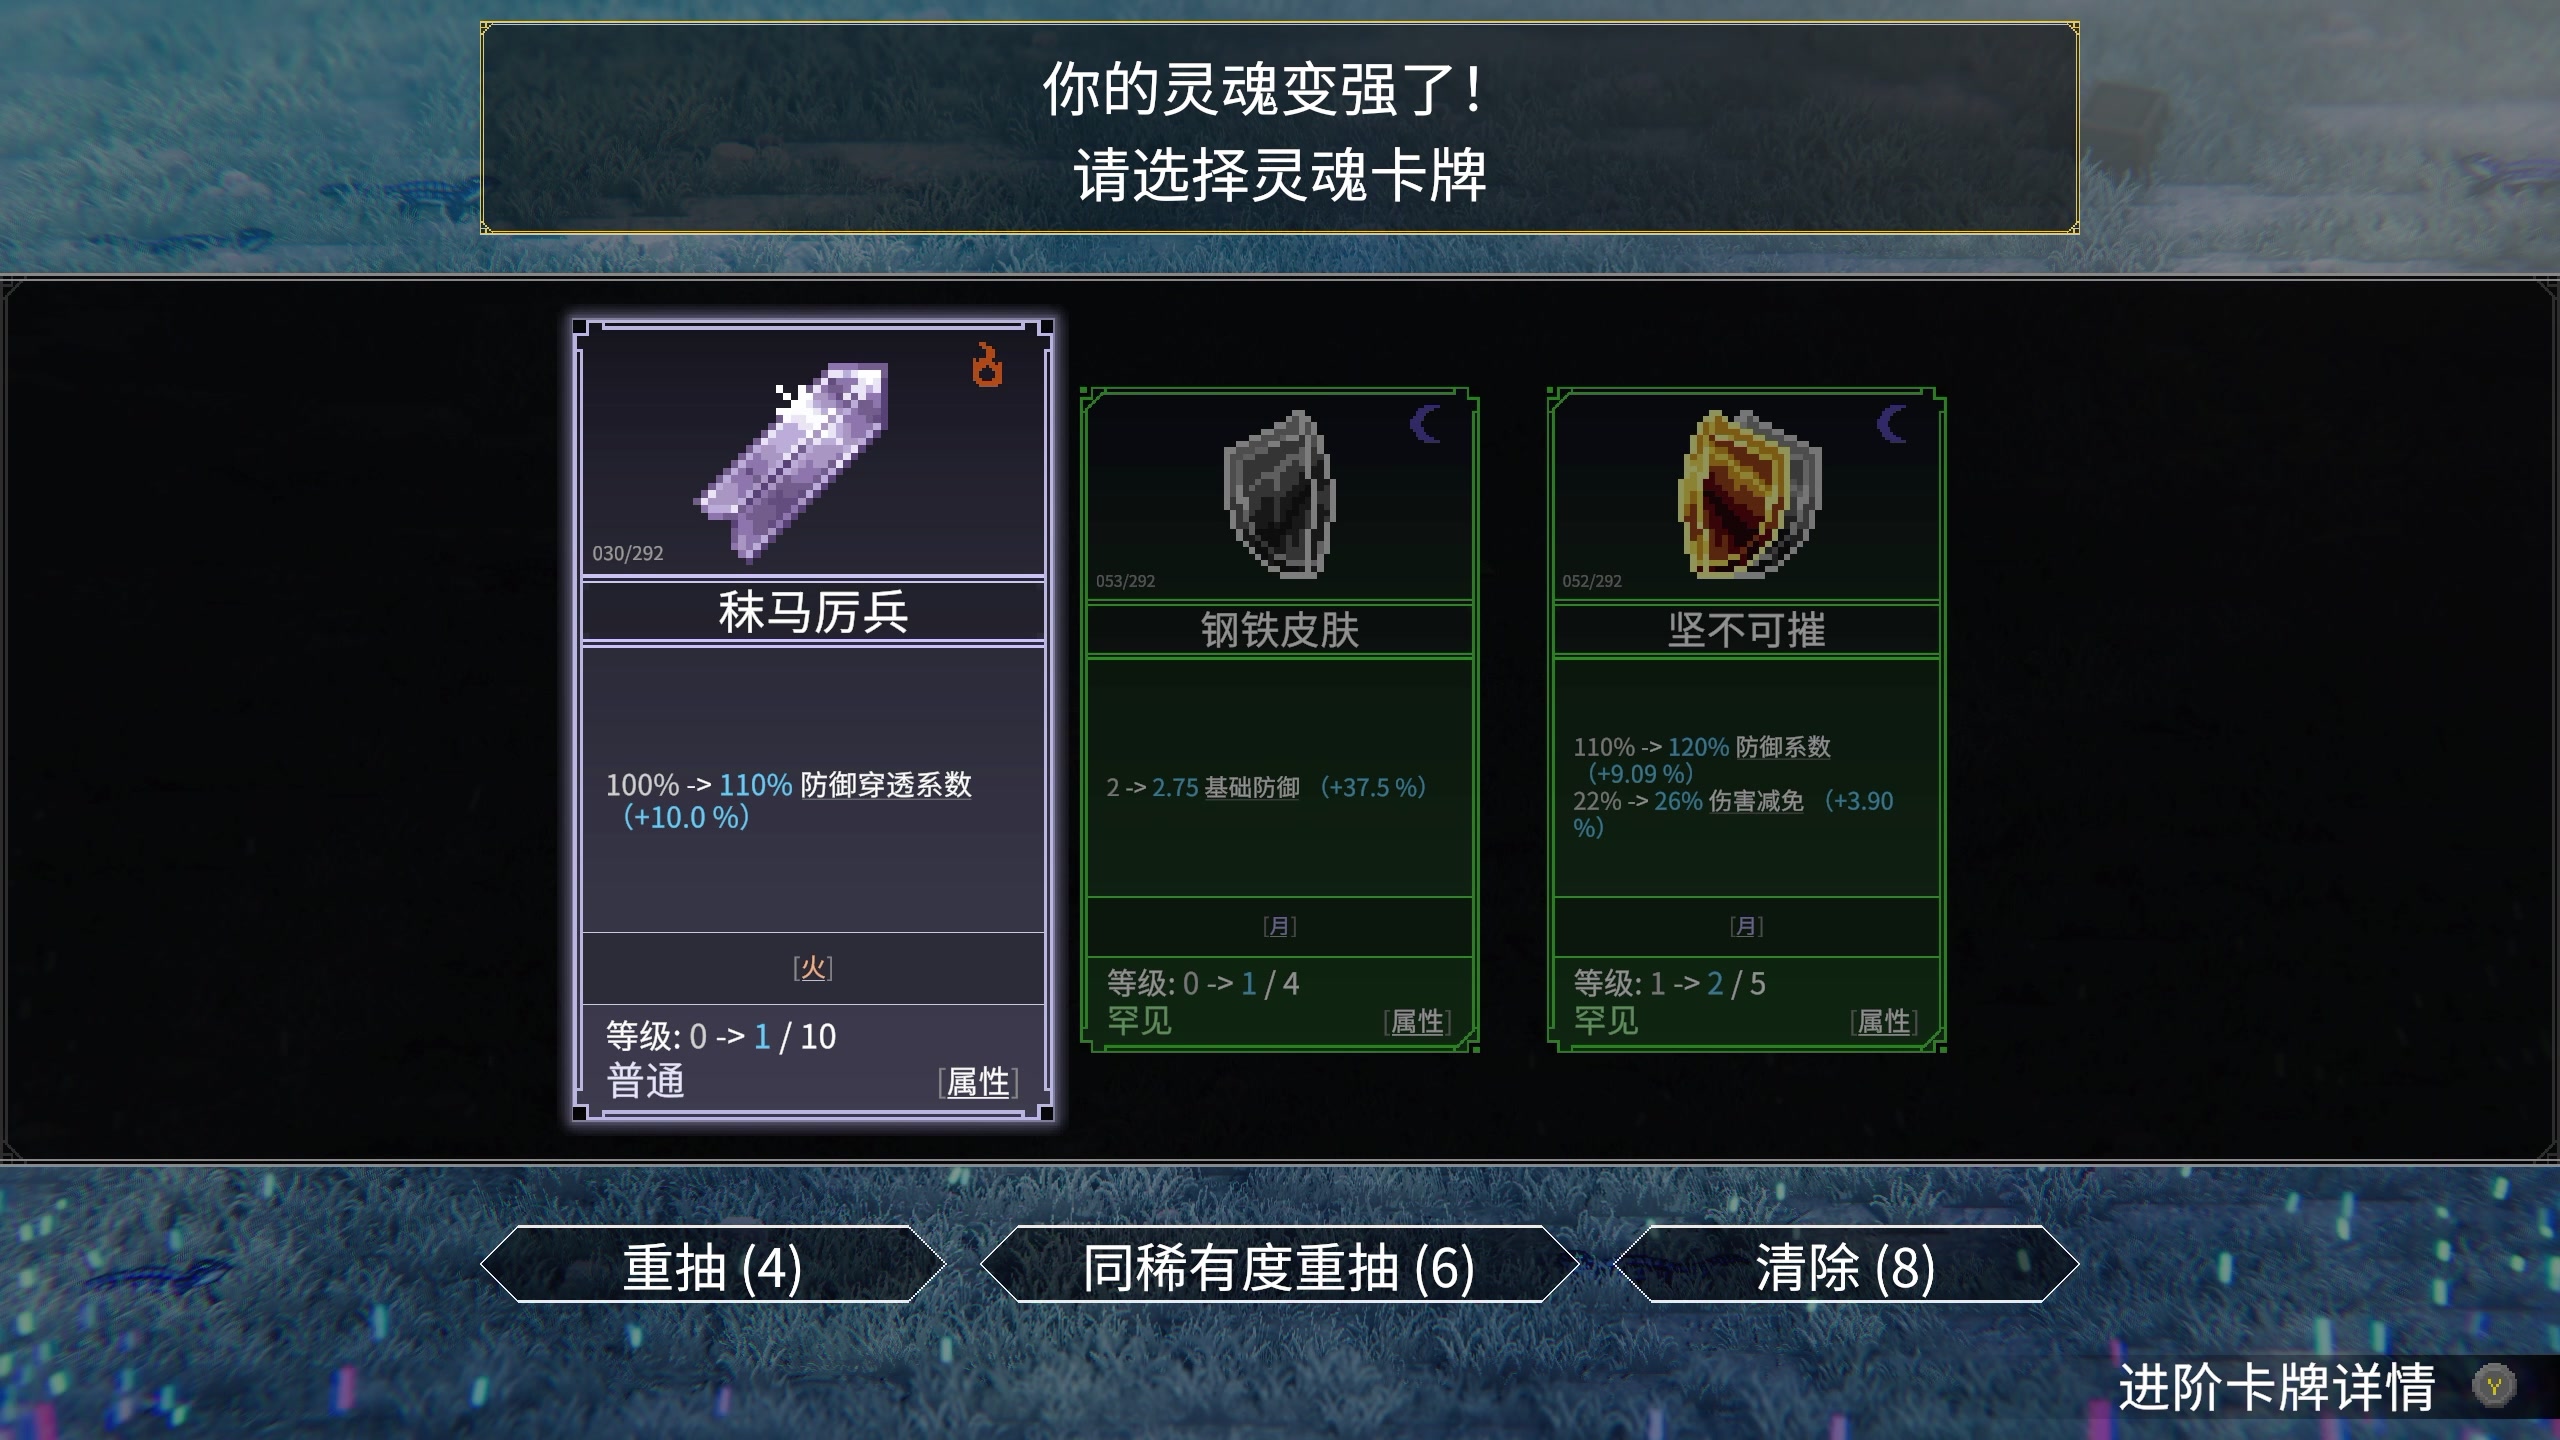Click the 重抽 (4) reroll button
2560x1440 pixels.
coord(713,1265)
